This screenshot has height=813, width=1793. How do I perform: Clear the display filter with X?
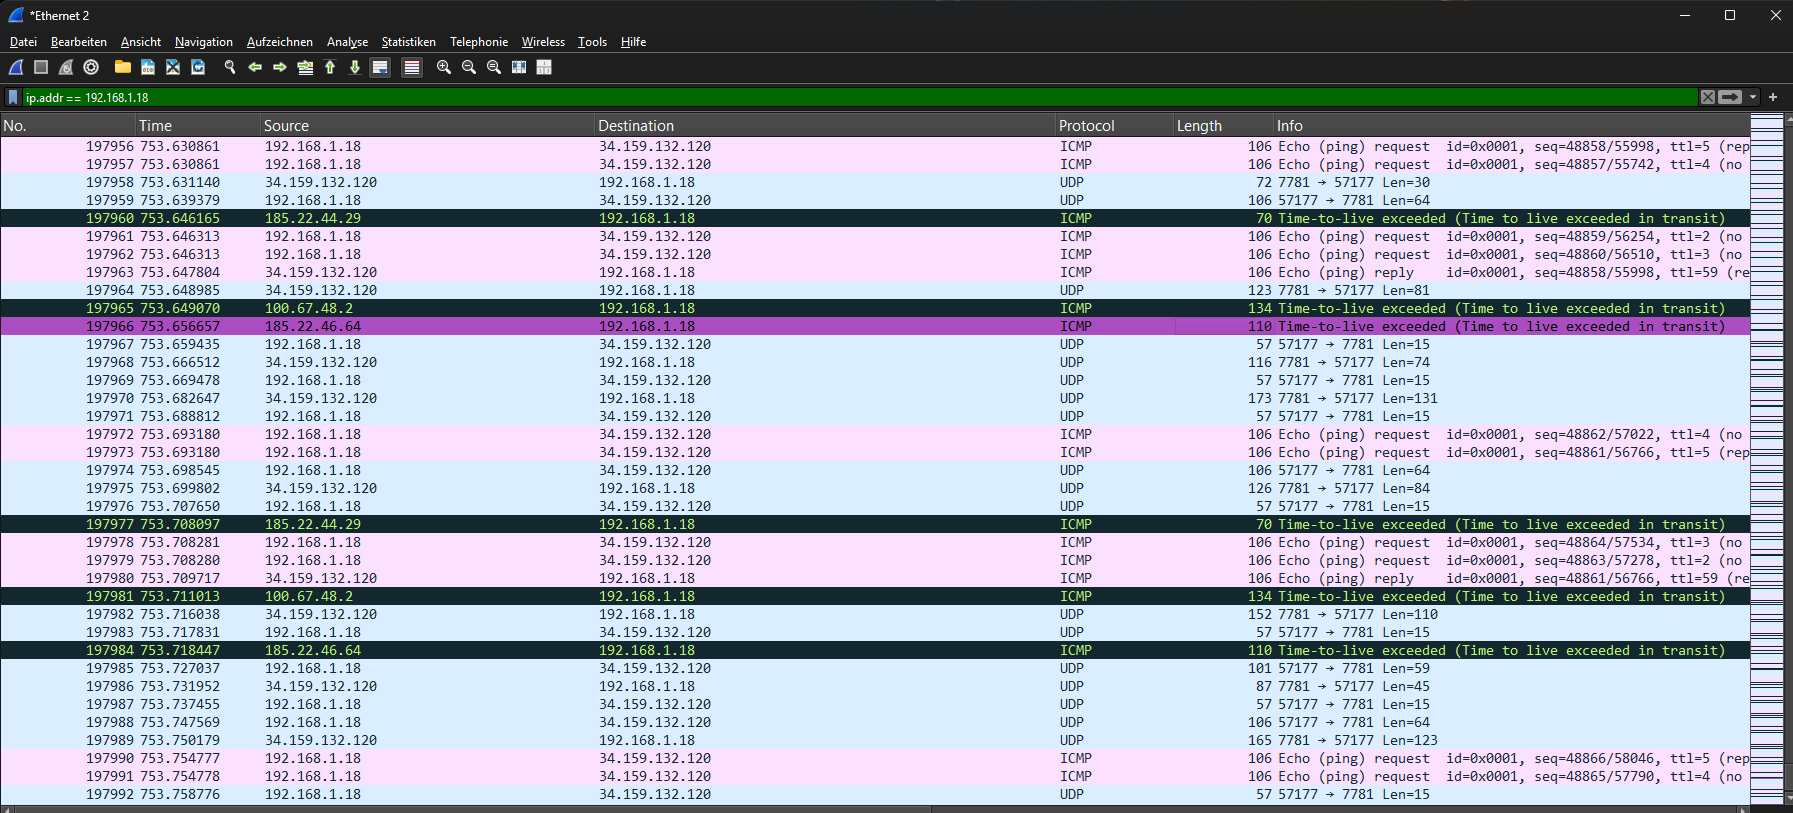pos(1708,97)
